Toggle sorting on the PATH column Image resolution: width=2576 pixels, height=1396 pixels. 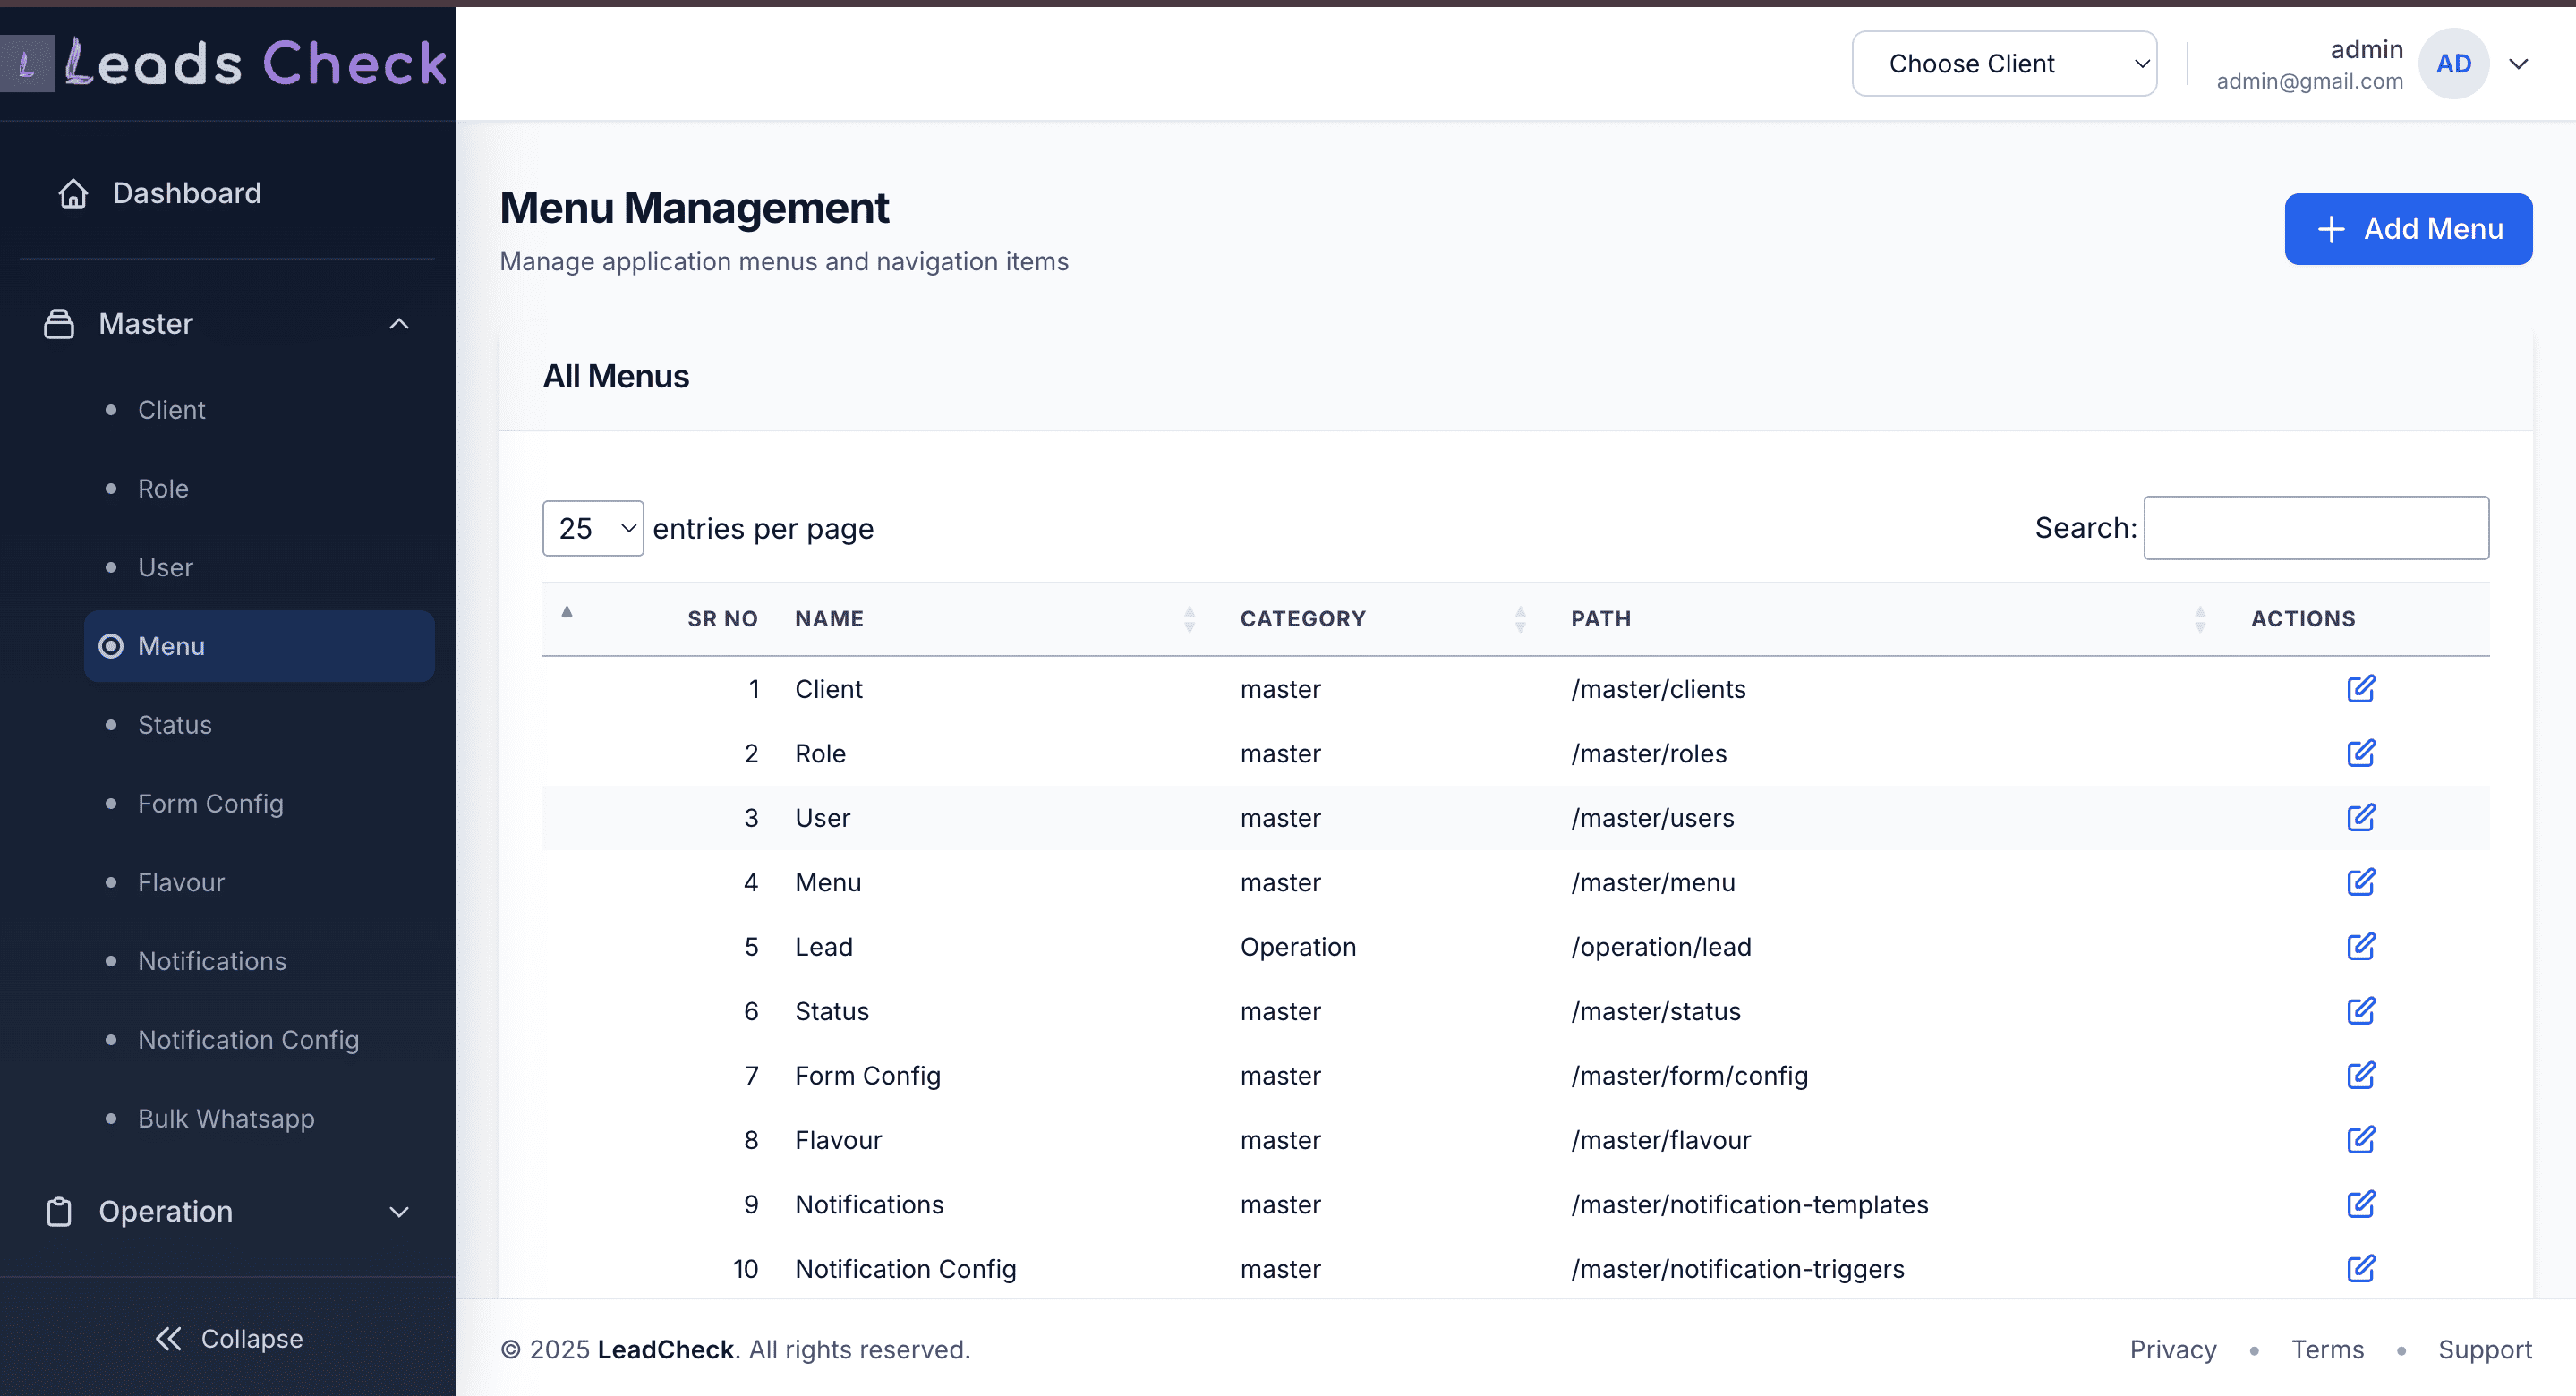[x=2199, y=618]
